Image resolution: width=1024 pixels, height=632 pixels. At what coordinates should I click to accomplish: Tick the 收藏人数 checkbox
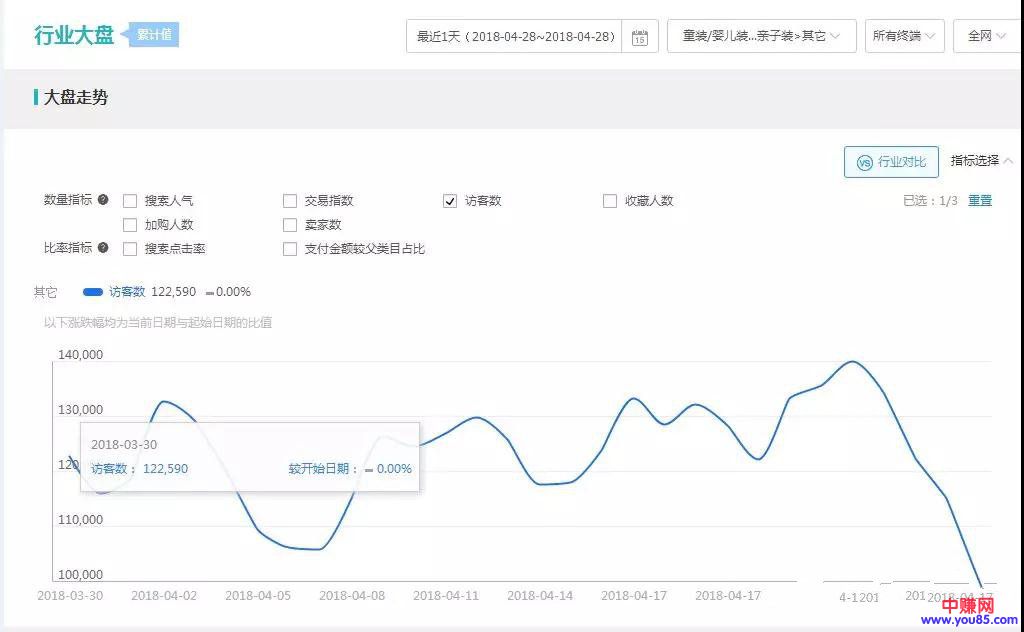point(610,201)
